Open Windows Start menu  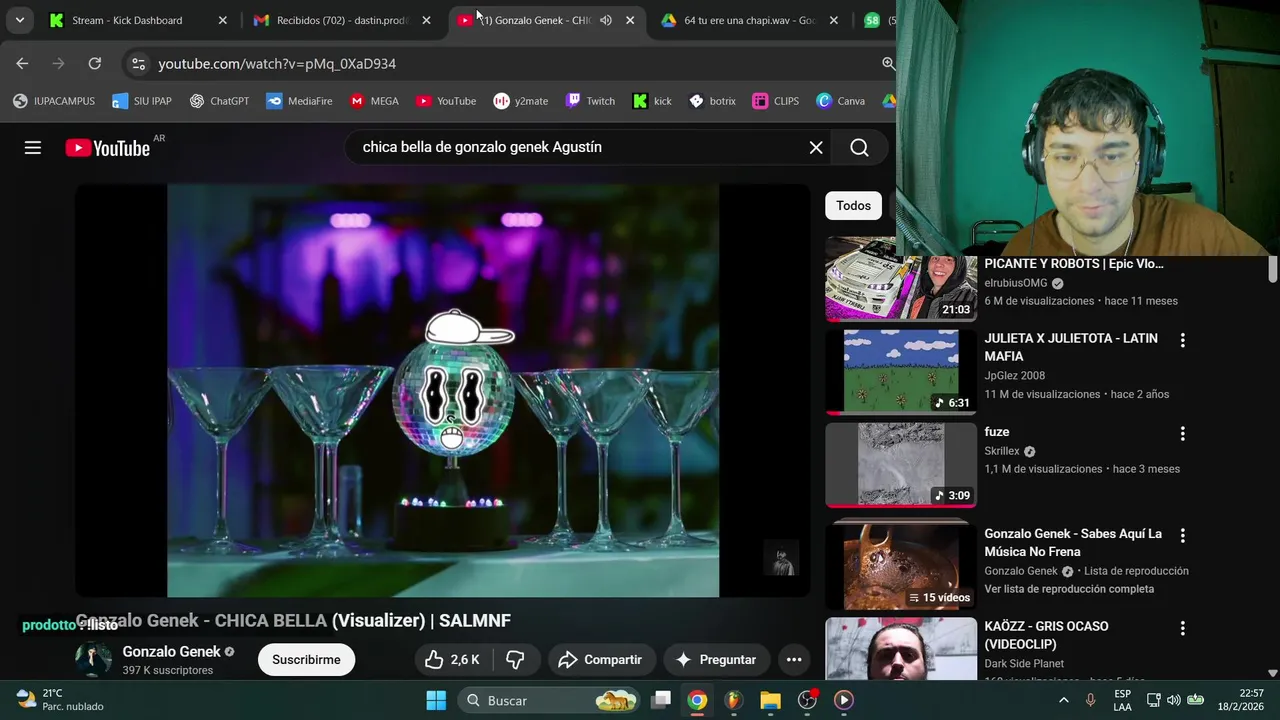pyautogui.click(x=436, y=700)
